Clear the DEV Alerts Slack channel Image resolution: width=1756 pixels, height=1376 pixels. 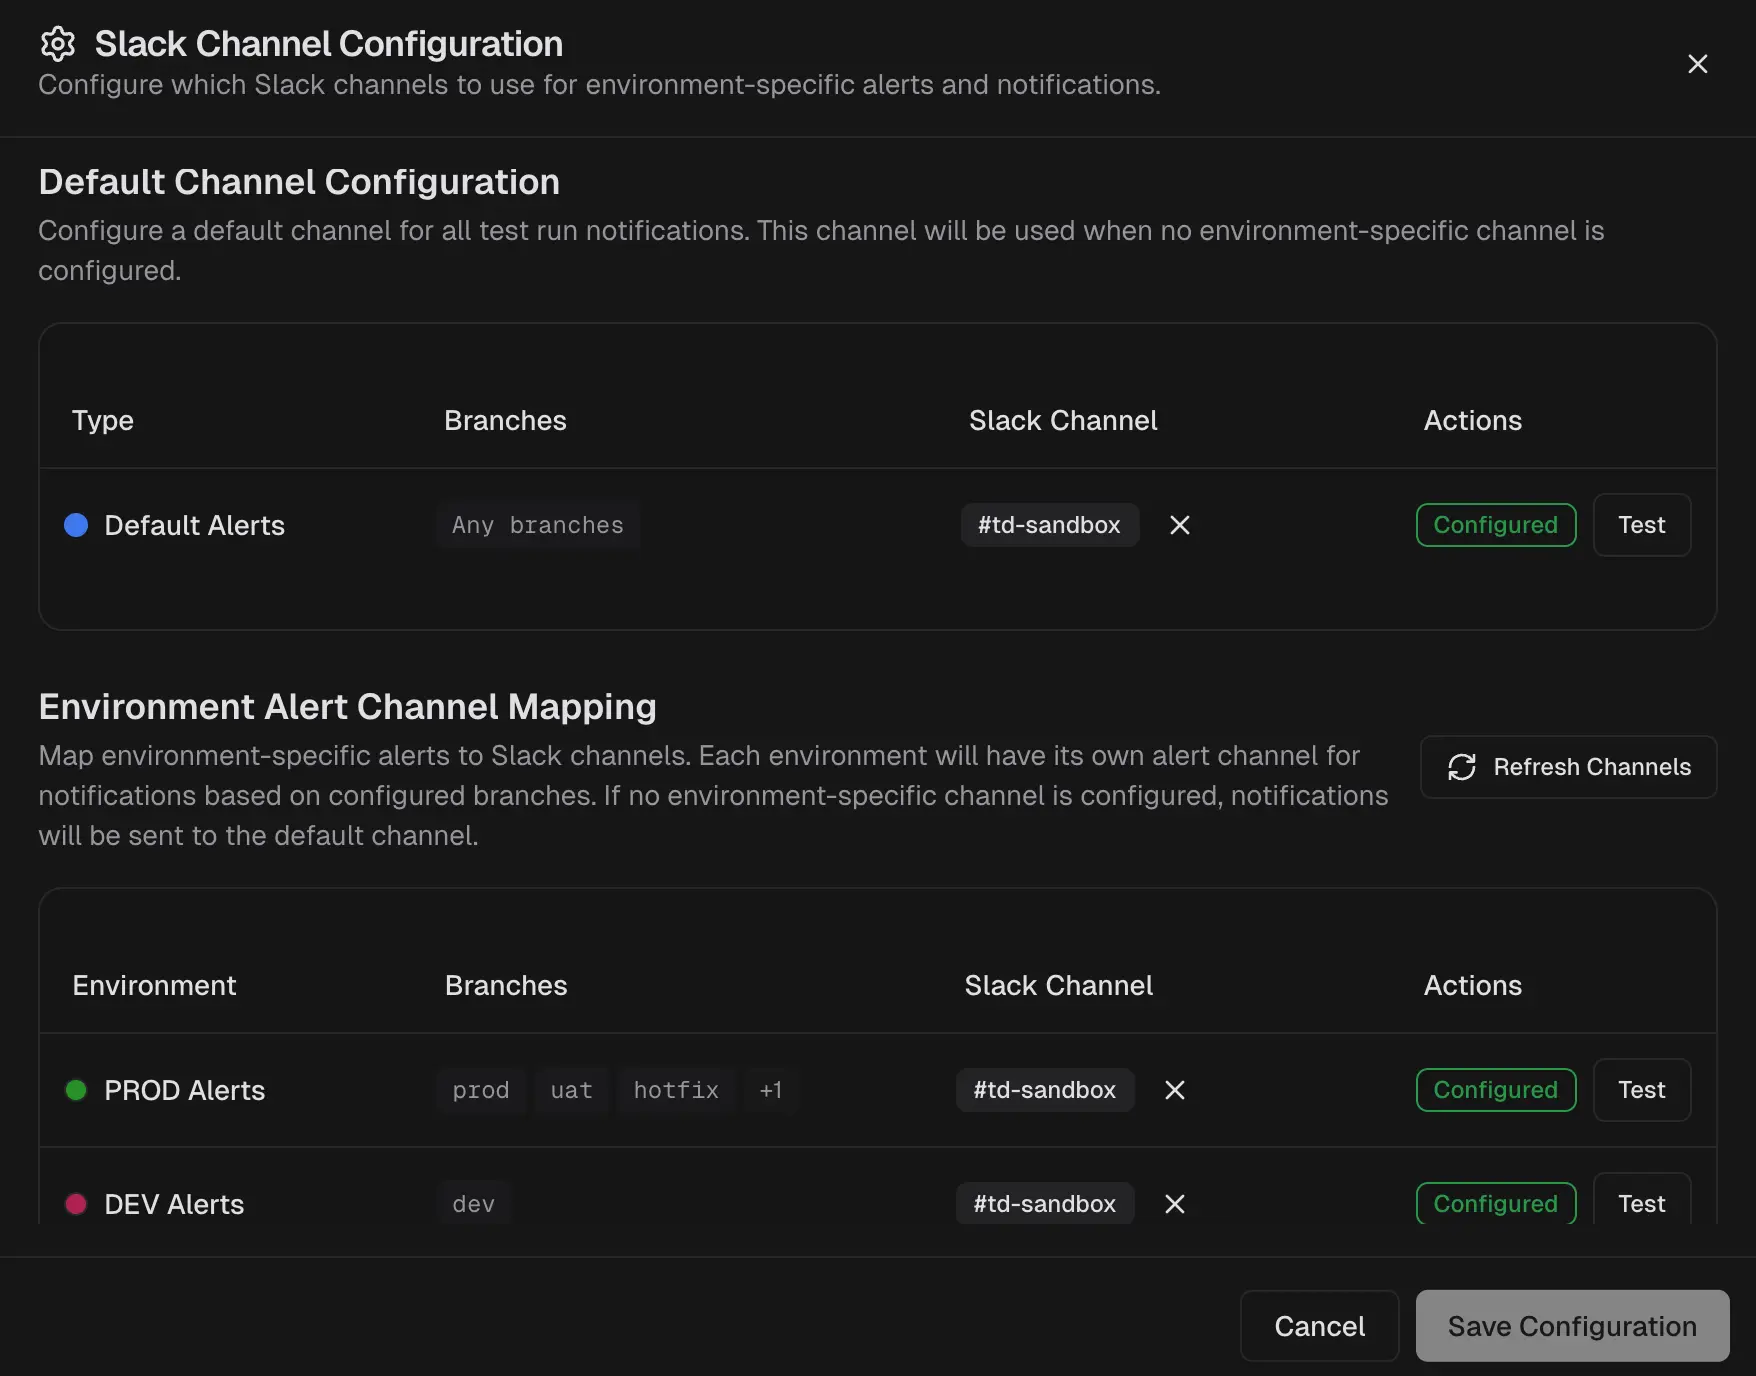1174,1204
